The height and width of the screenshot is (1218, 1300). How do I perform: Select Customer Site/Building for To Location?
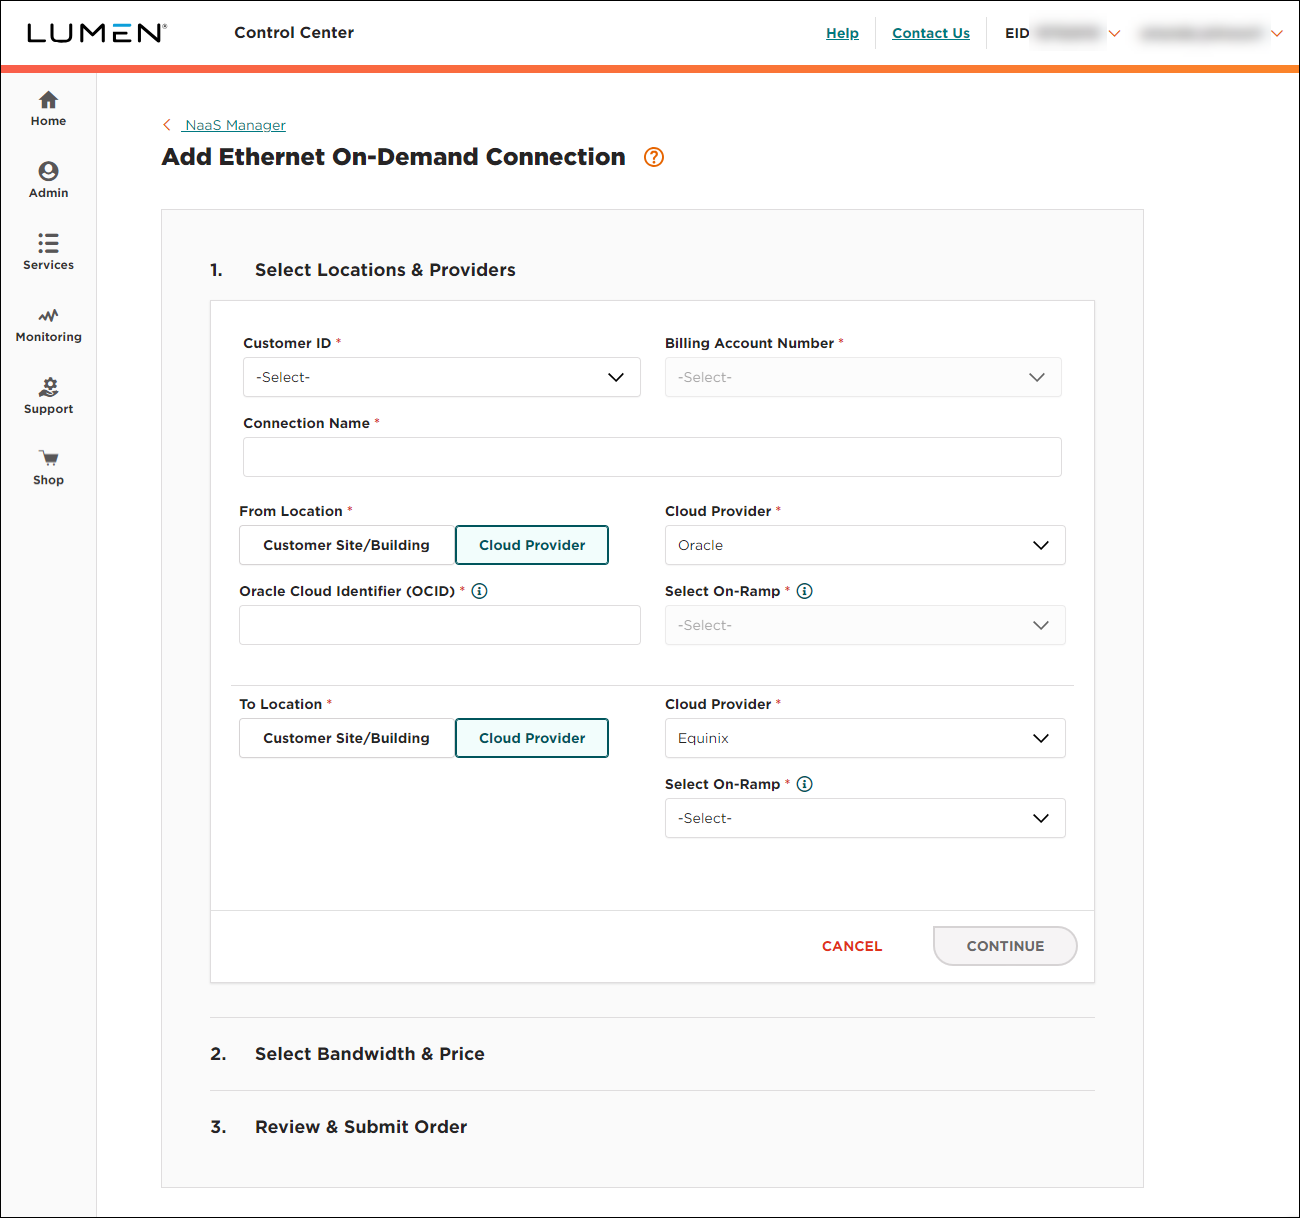pyautogui.click(x=346, y=738)
